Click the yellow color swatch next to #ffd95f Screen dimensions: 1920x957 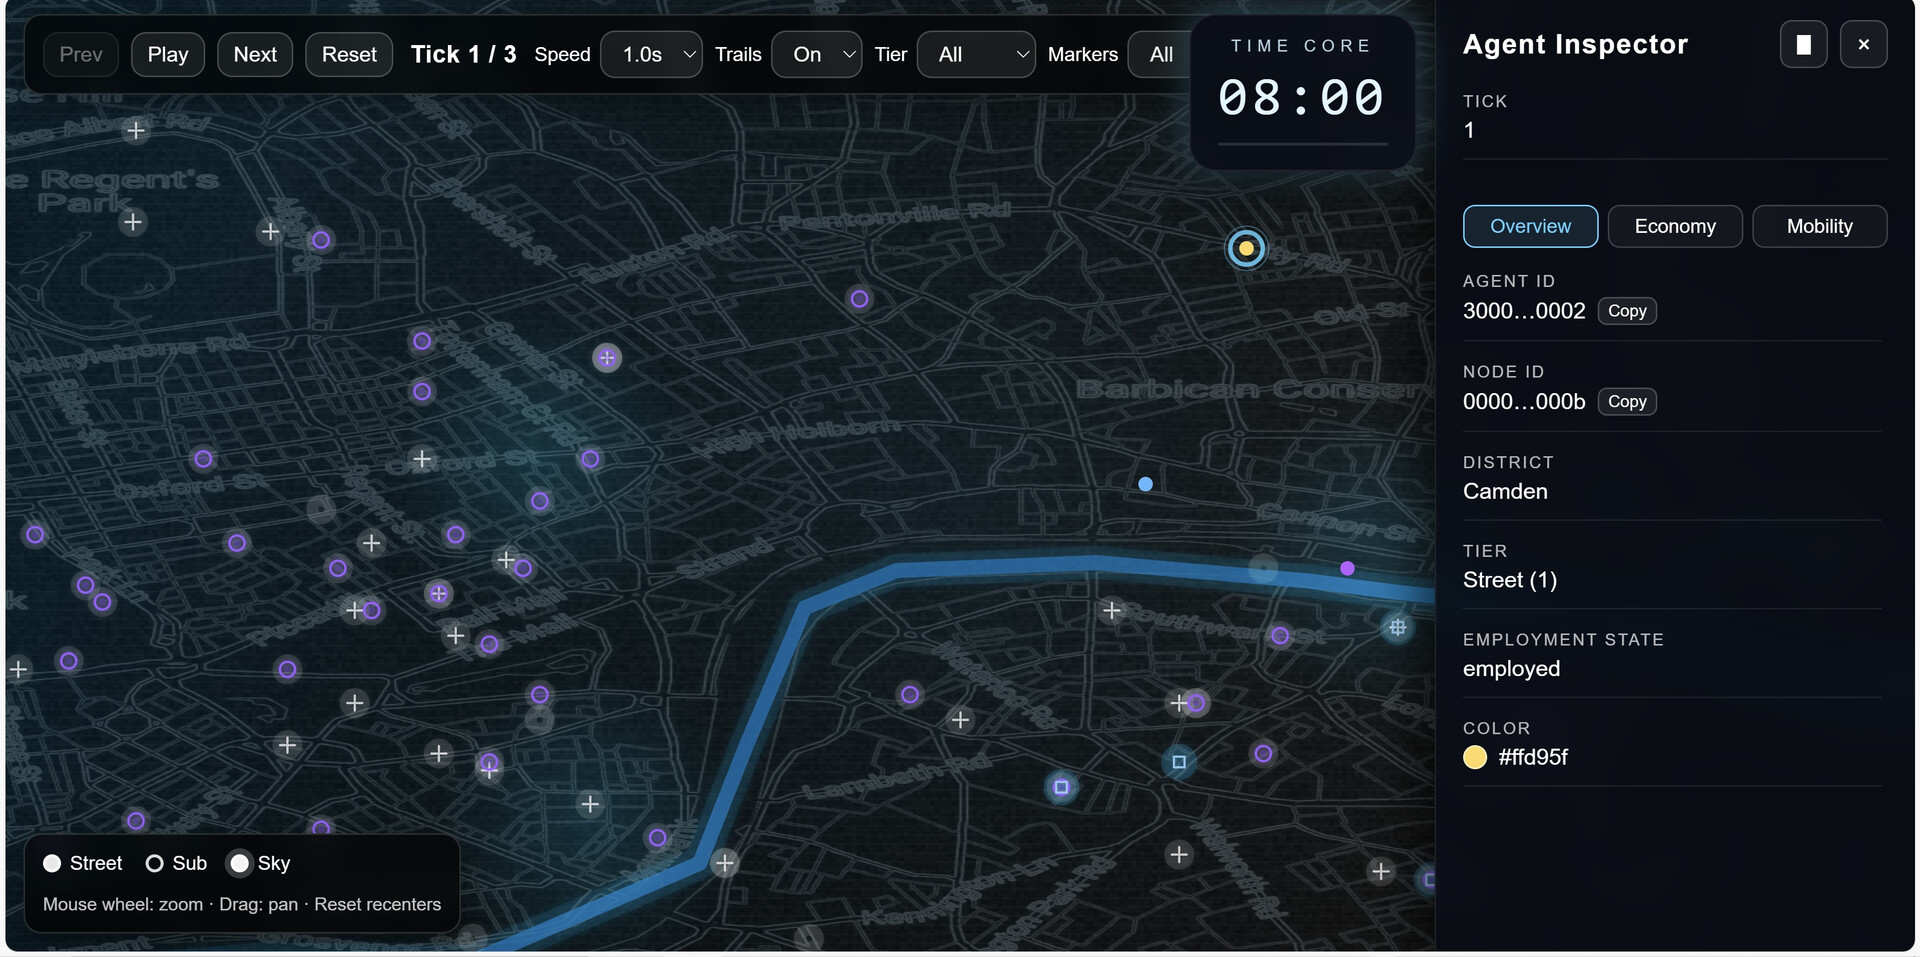1475,757
